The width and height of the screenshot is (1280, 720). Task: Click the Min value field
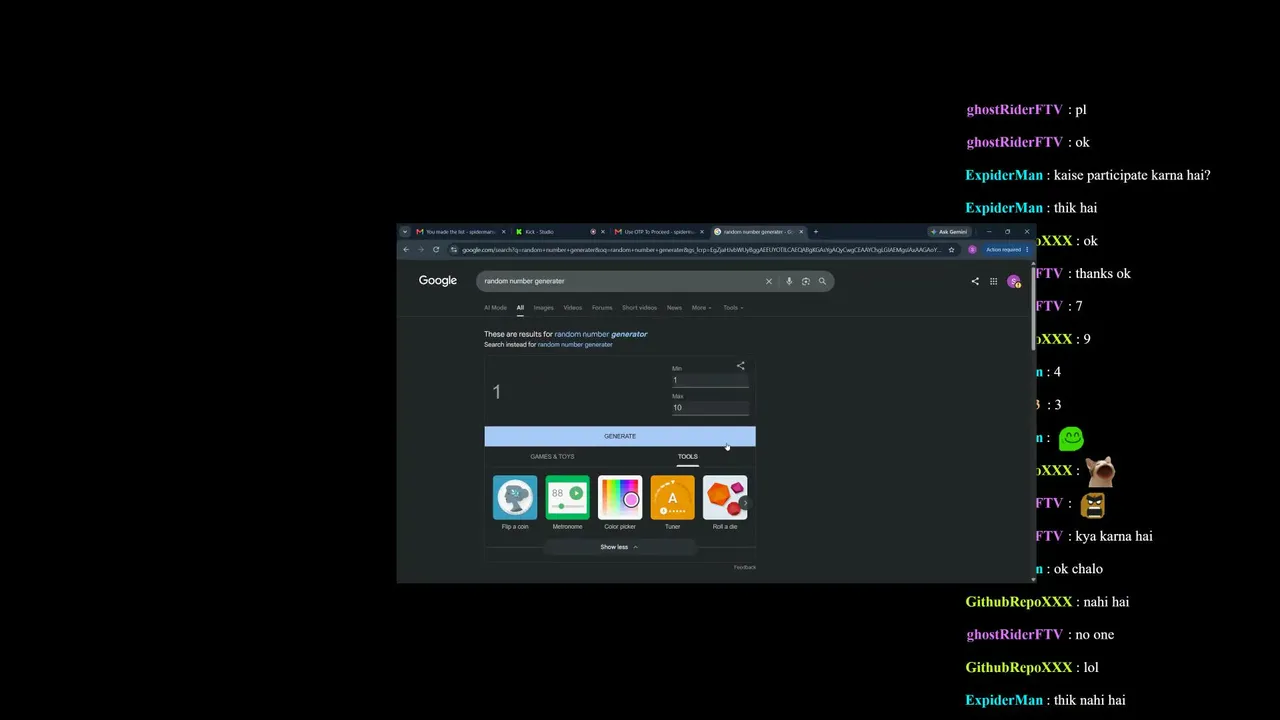710,380
